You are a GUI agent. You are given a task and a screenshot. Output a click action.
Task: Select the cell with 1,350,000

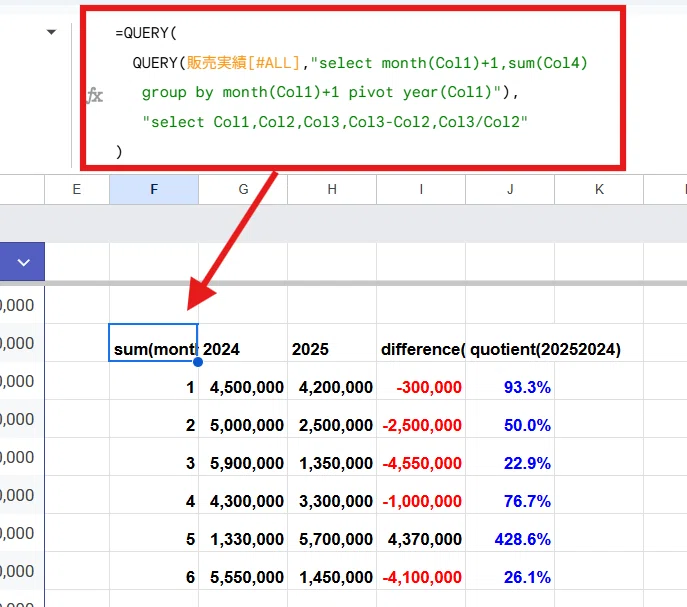(x=332, y=457)
